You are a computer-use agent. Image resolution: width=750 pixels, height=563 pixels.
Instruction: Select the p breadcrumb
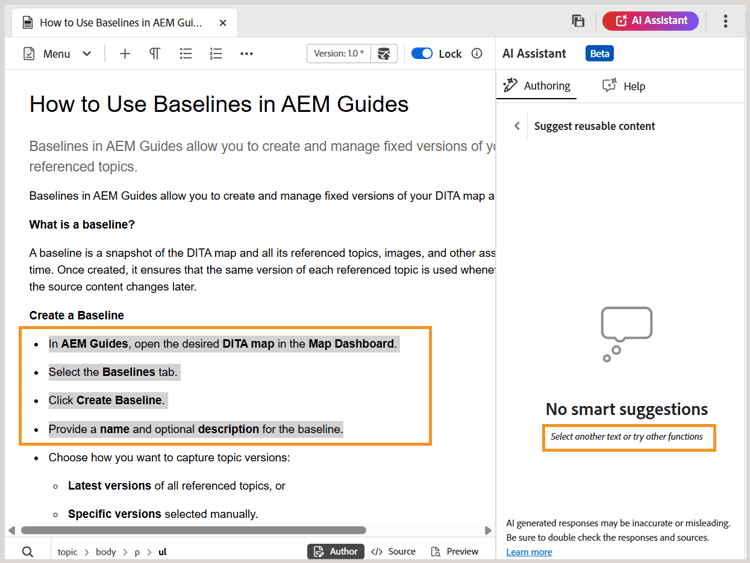pos(137,552)
